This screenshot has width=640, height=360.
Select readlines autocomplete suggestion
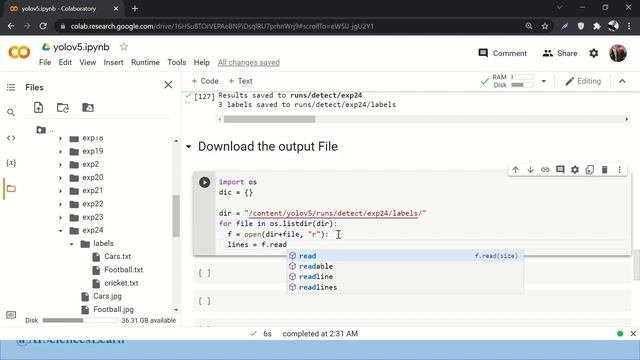[x=405, y=287]
